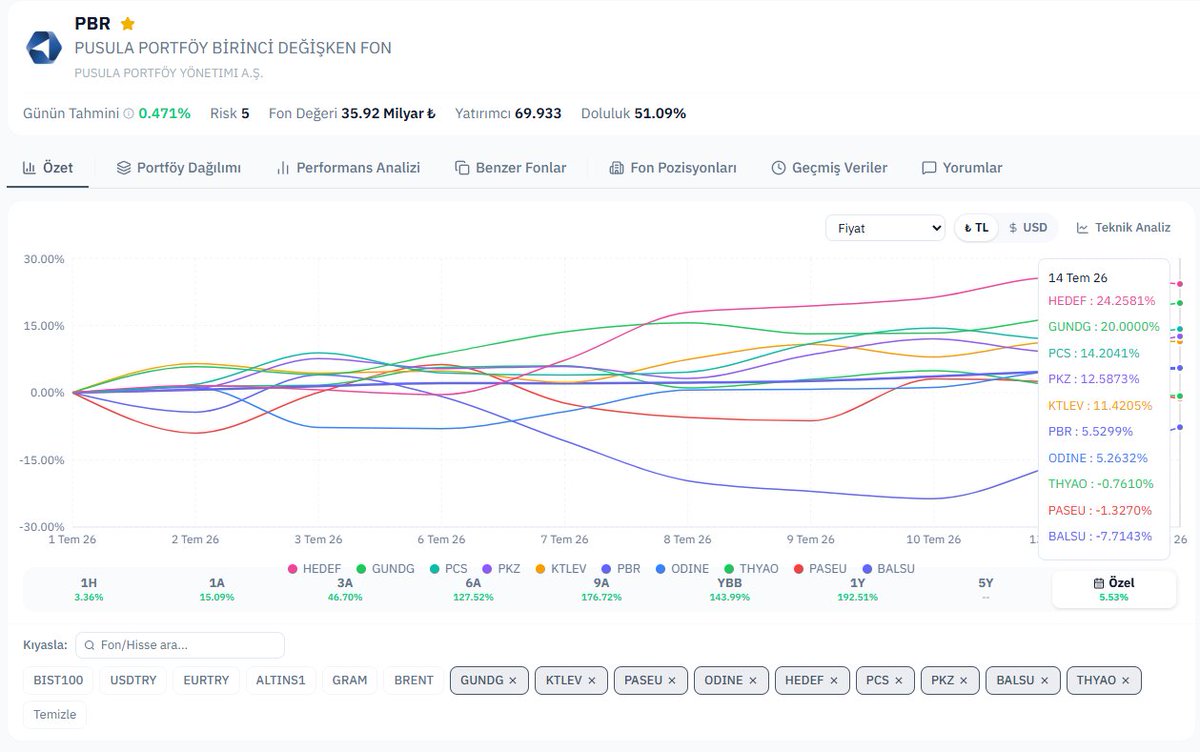Select the 3A time range

coord(345,589)
